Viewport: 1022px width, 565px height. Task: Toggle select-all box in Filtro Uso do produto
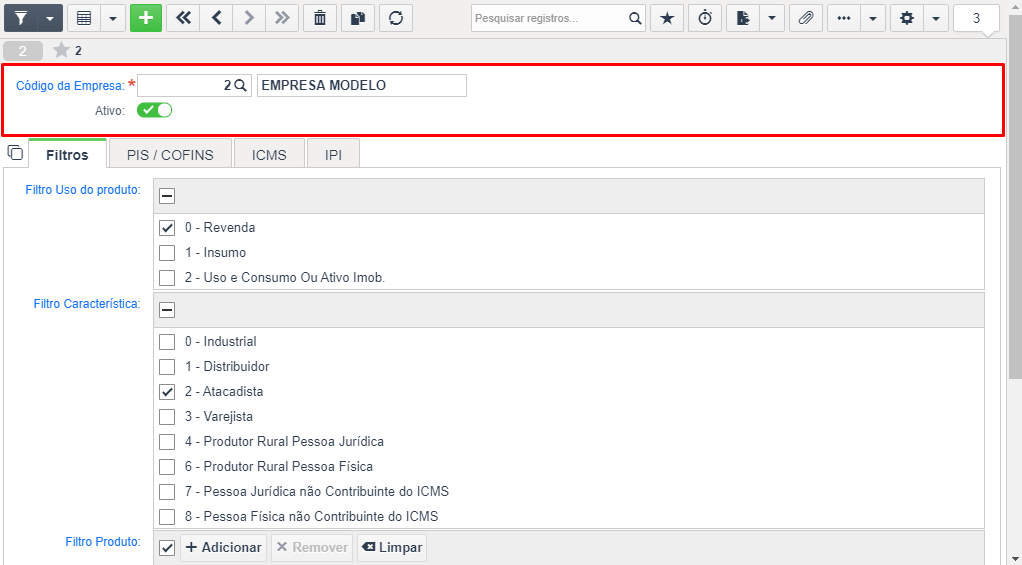(167, 196)
